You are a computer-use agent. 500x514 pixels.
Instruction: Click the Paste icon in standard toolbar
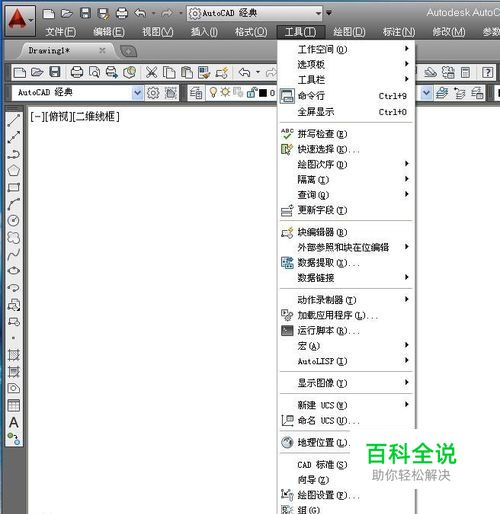click(187, 72)
